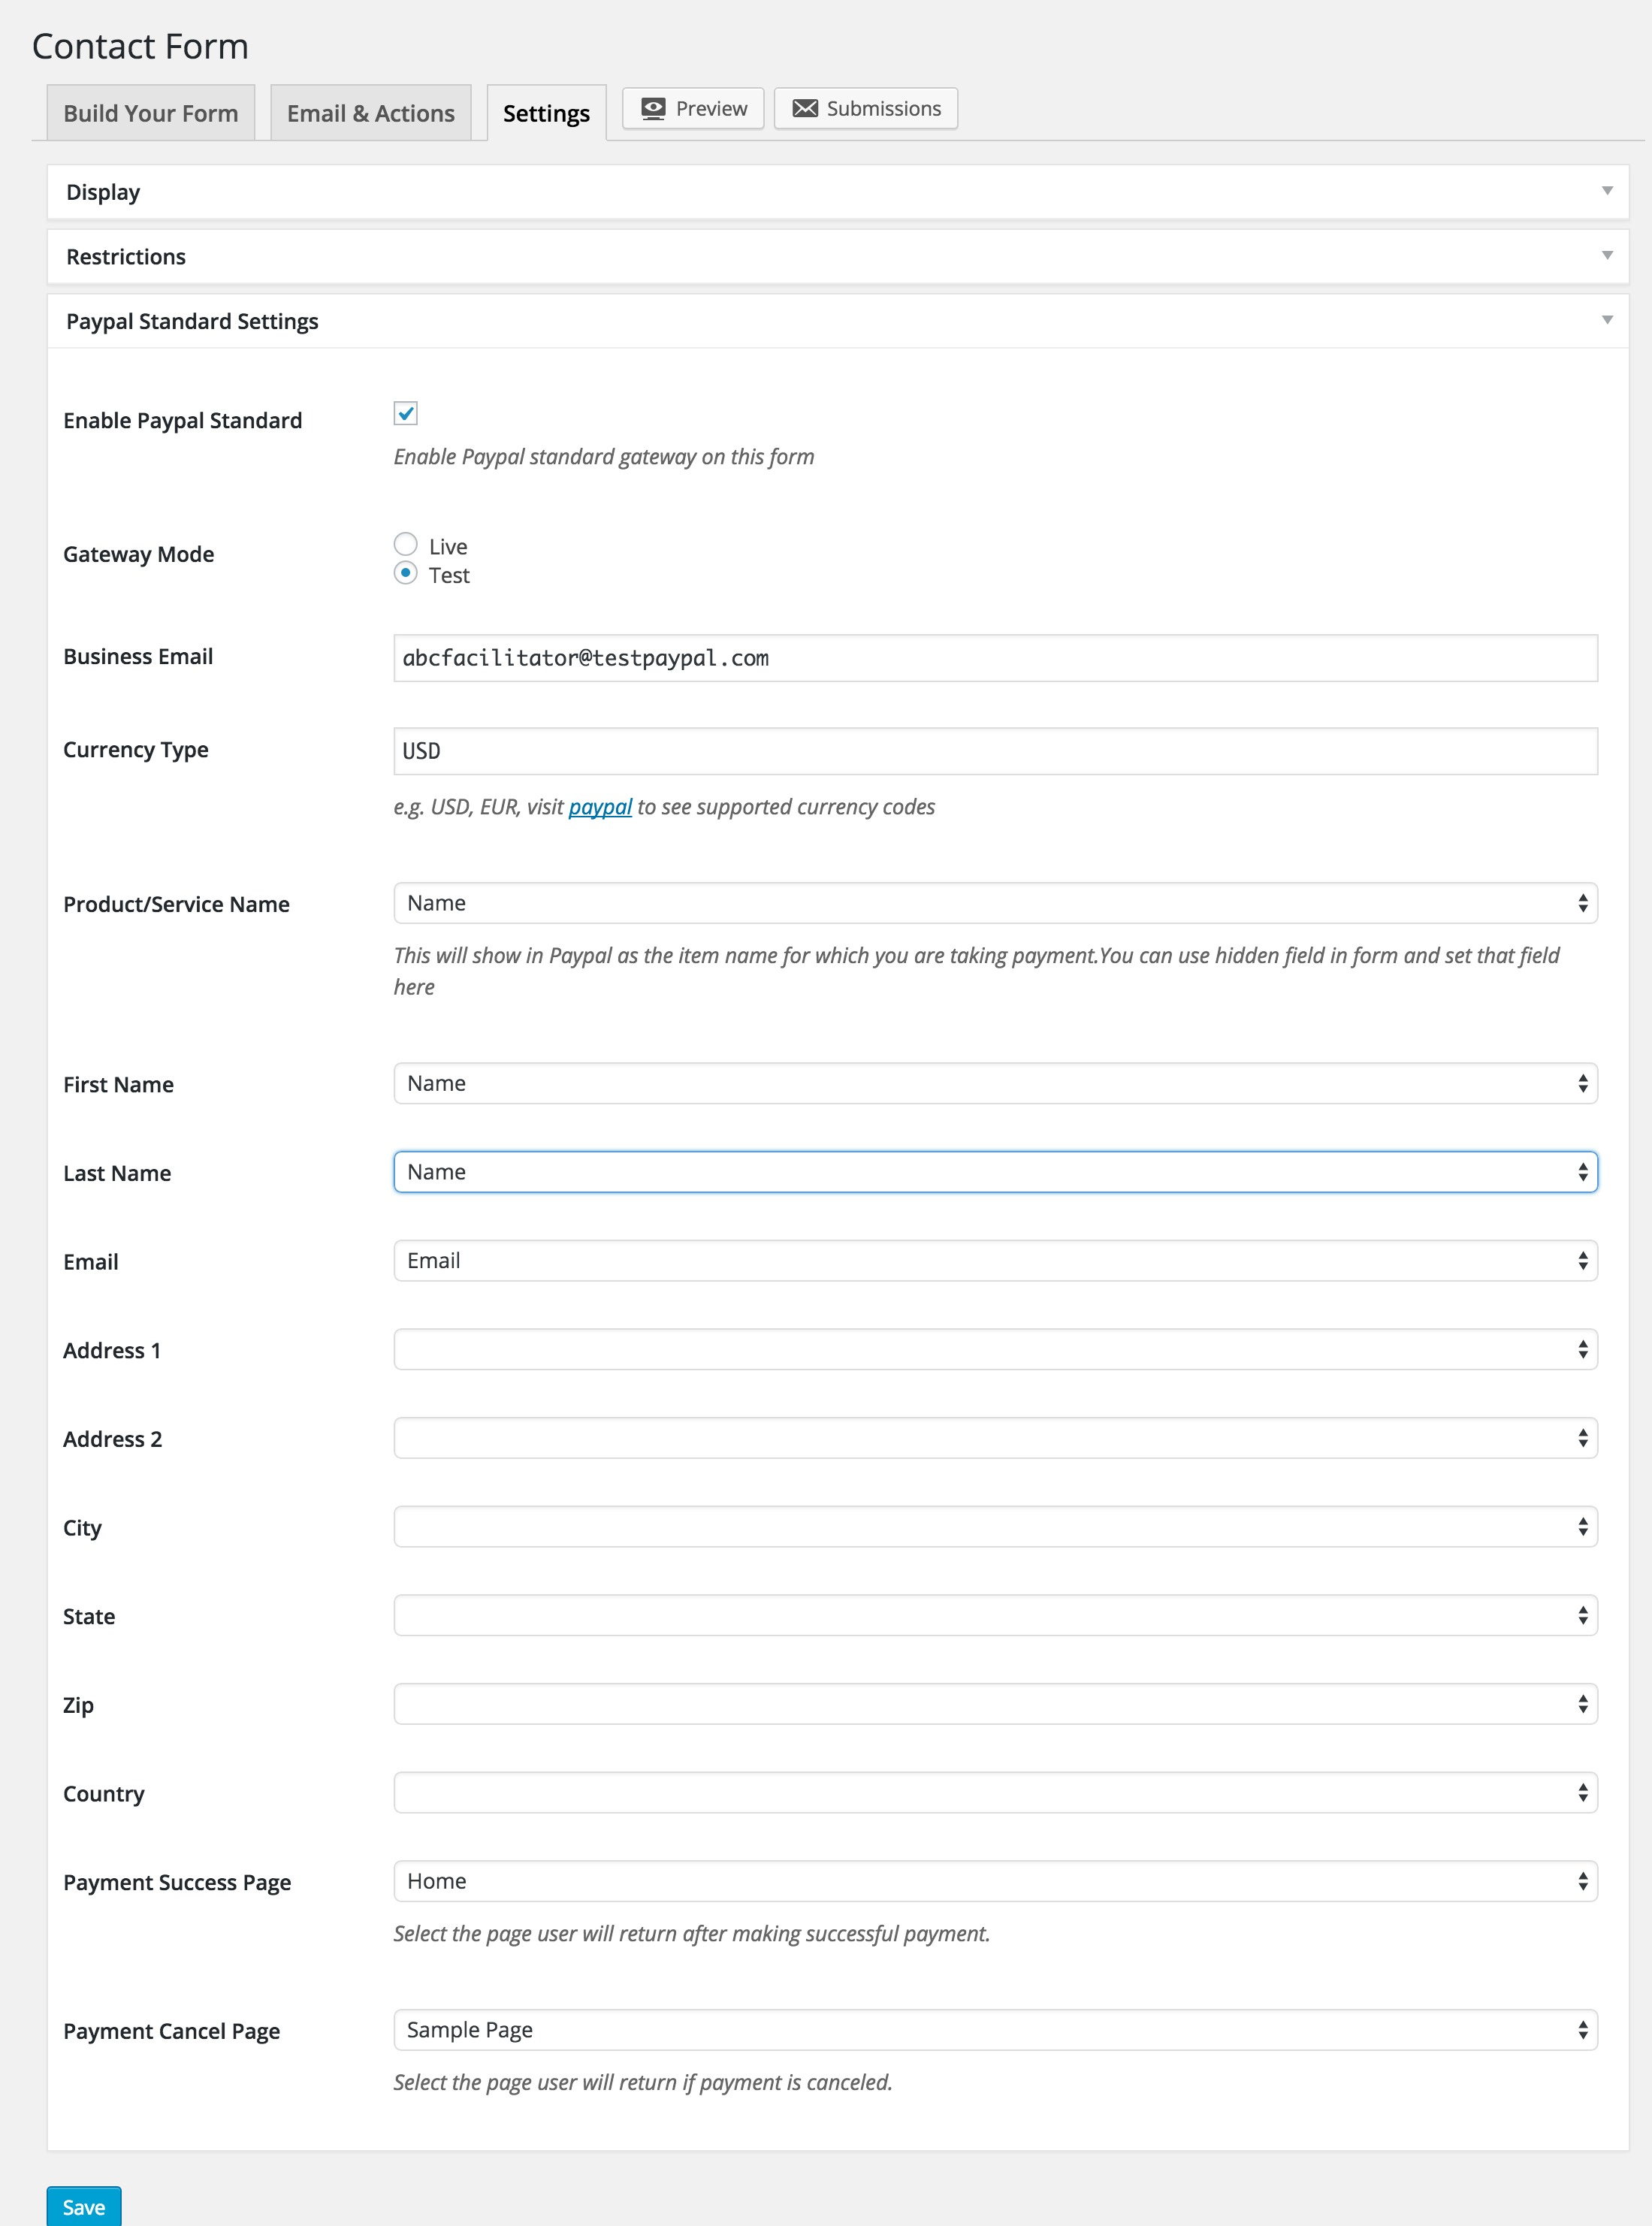Click the Settings tab icon
This screenshot has height=2226, width=1652.
545,107
